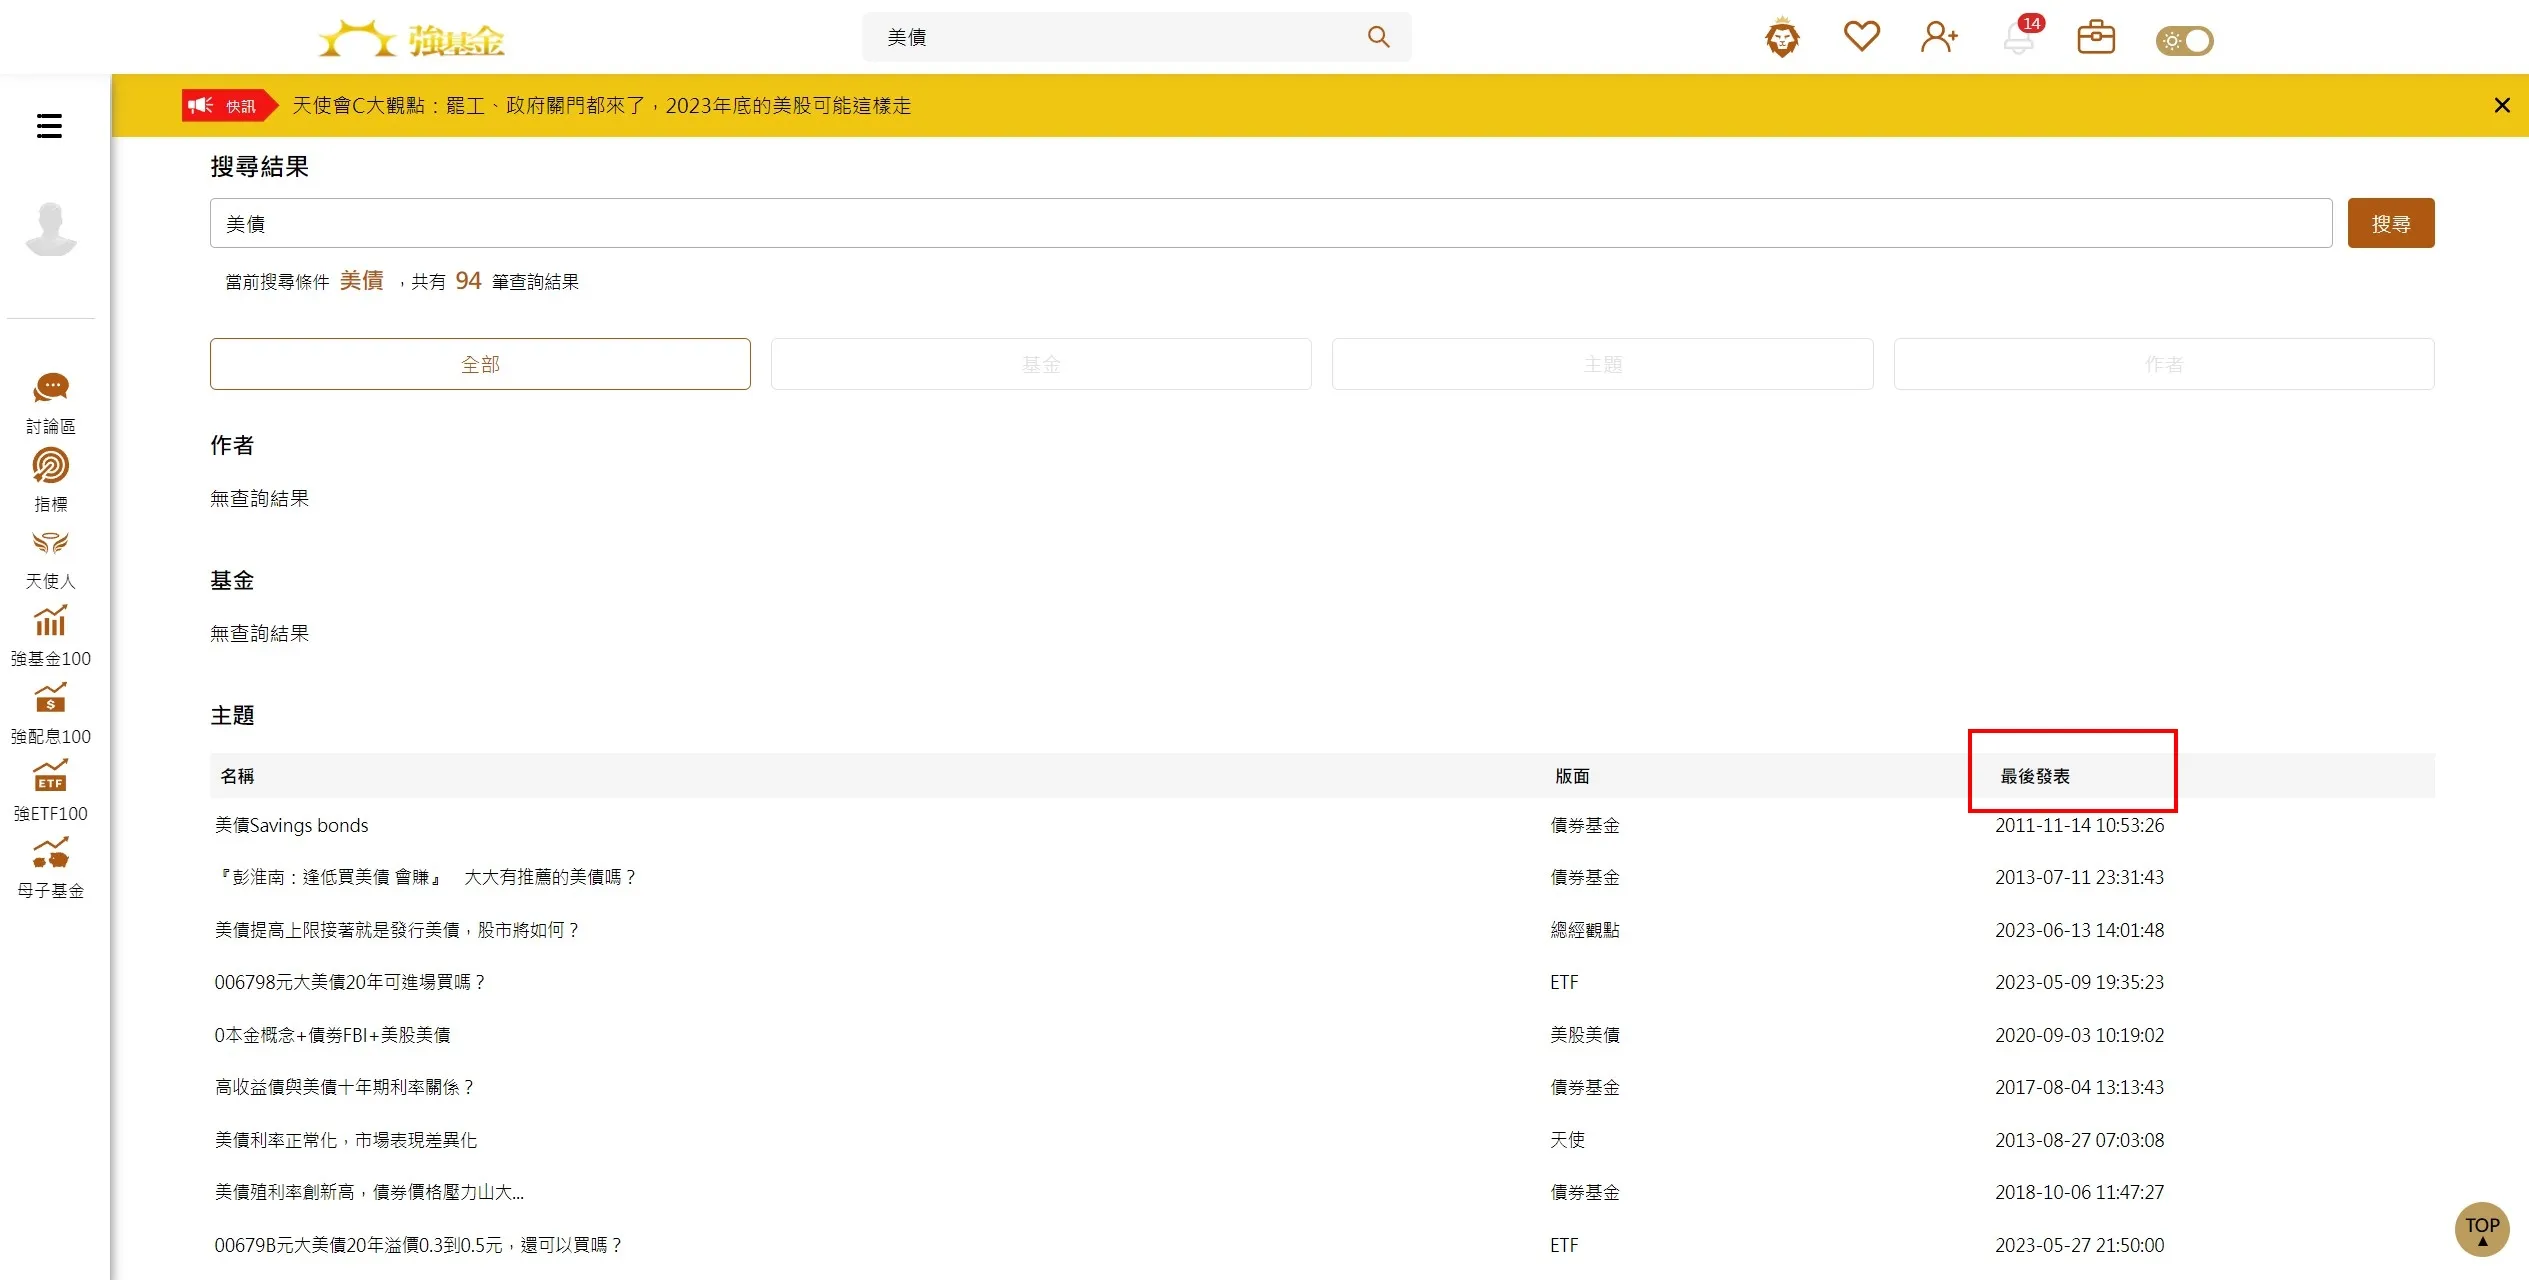Image resolution: width=2529 pixels, height=1280 pixels.
Task: Close the yellow news banner
Action: point(2502,105)
